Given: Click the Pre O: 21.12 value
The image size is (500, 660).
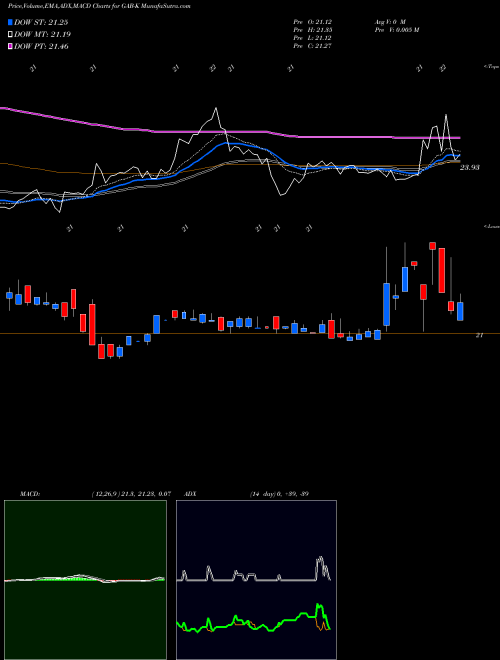Looking at the screenshot, I should tap(313, 21).
